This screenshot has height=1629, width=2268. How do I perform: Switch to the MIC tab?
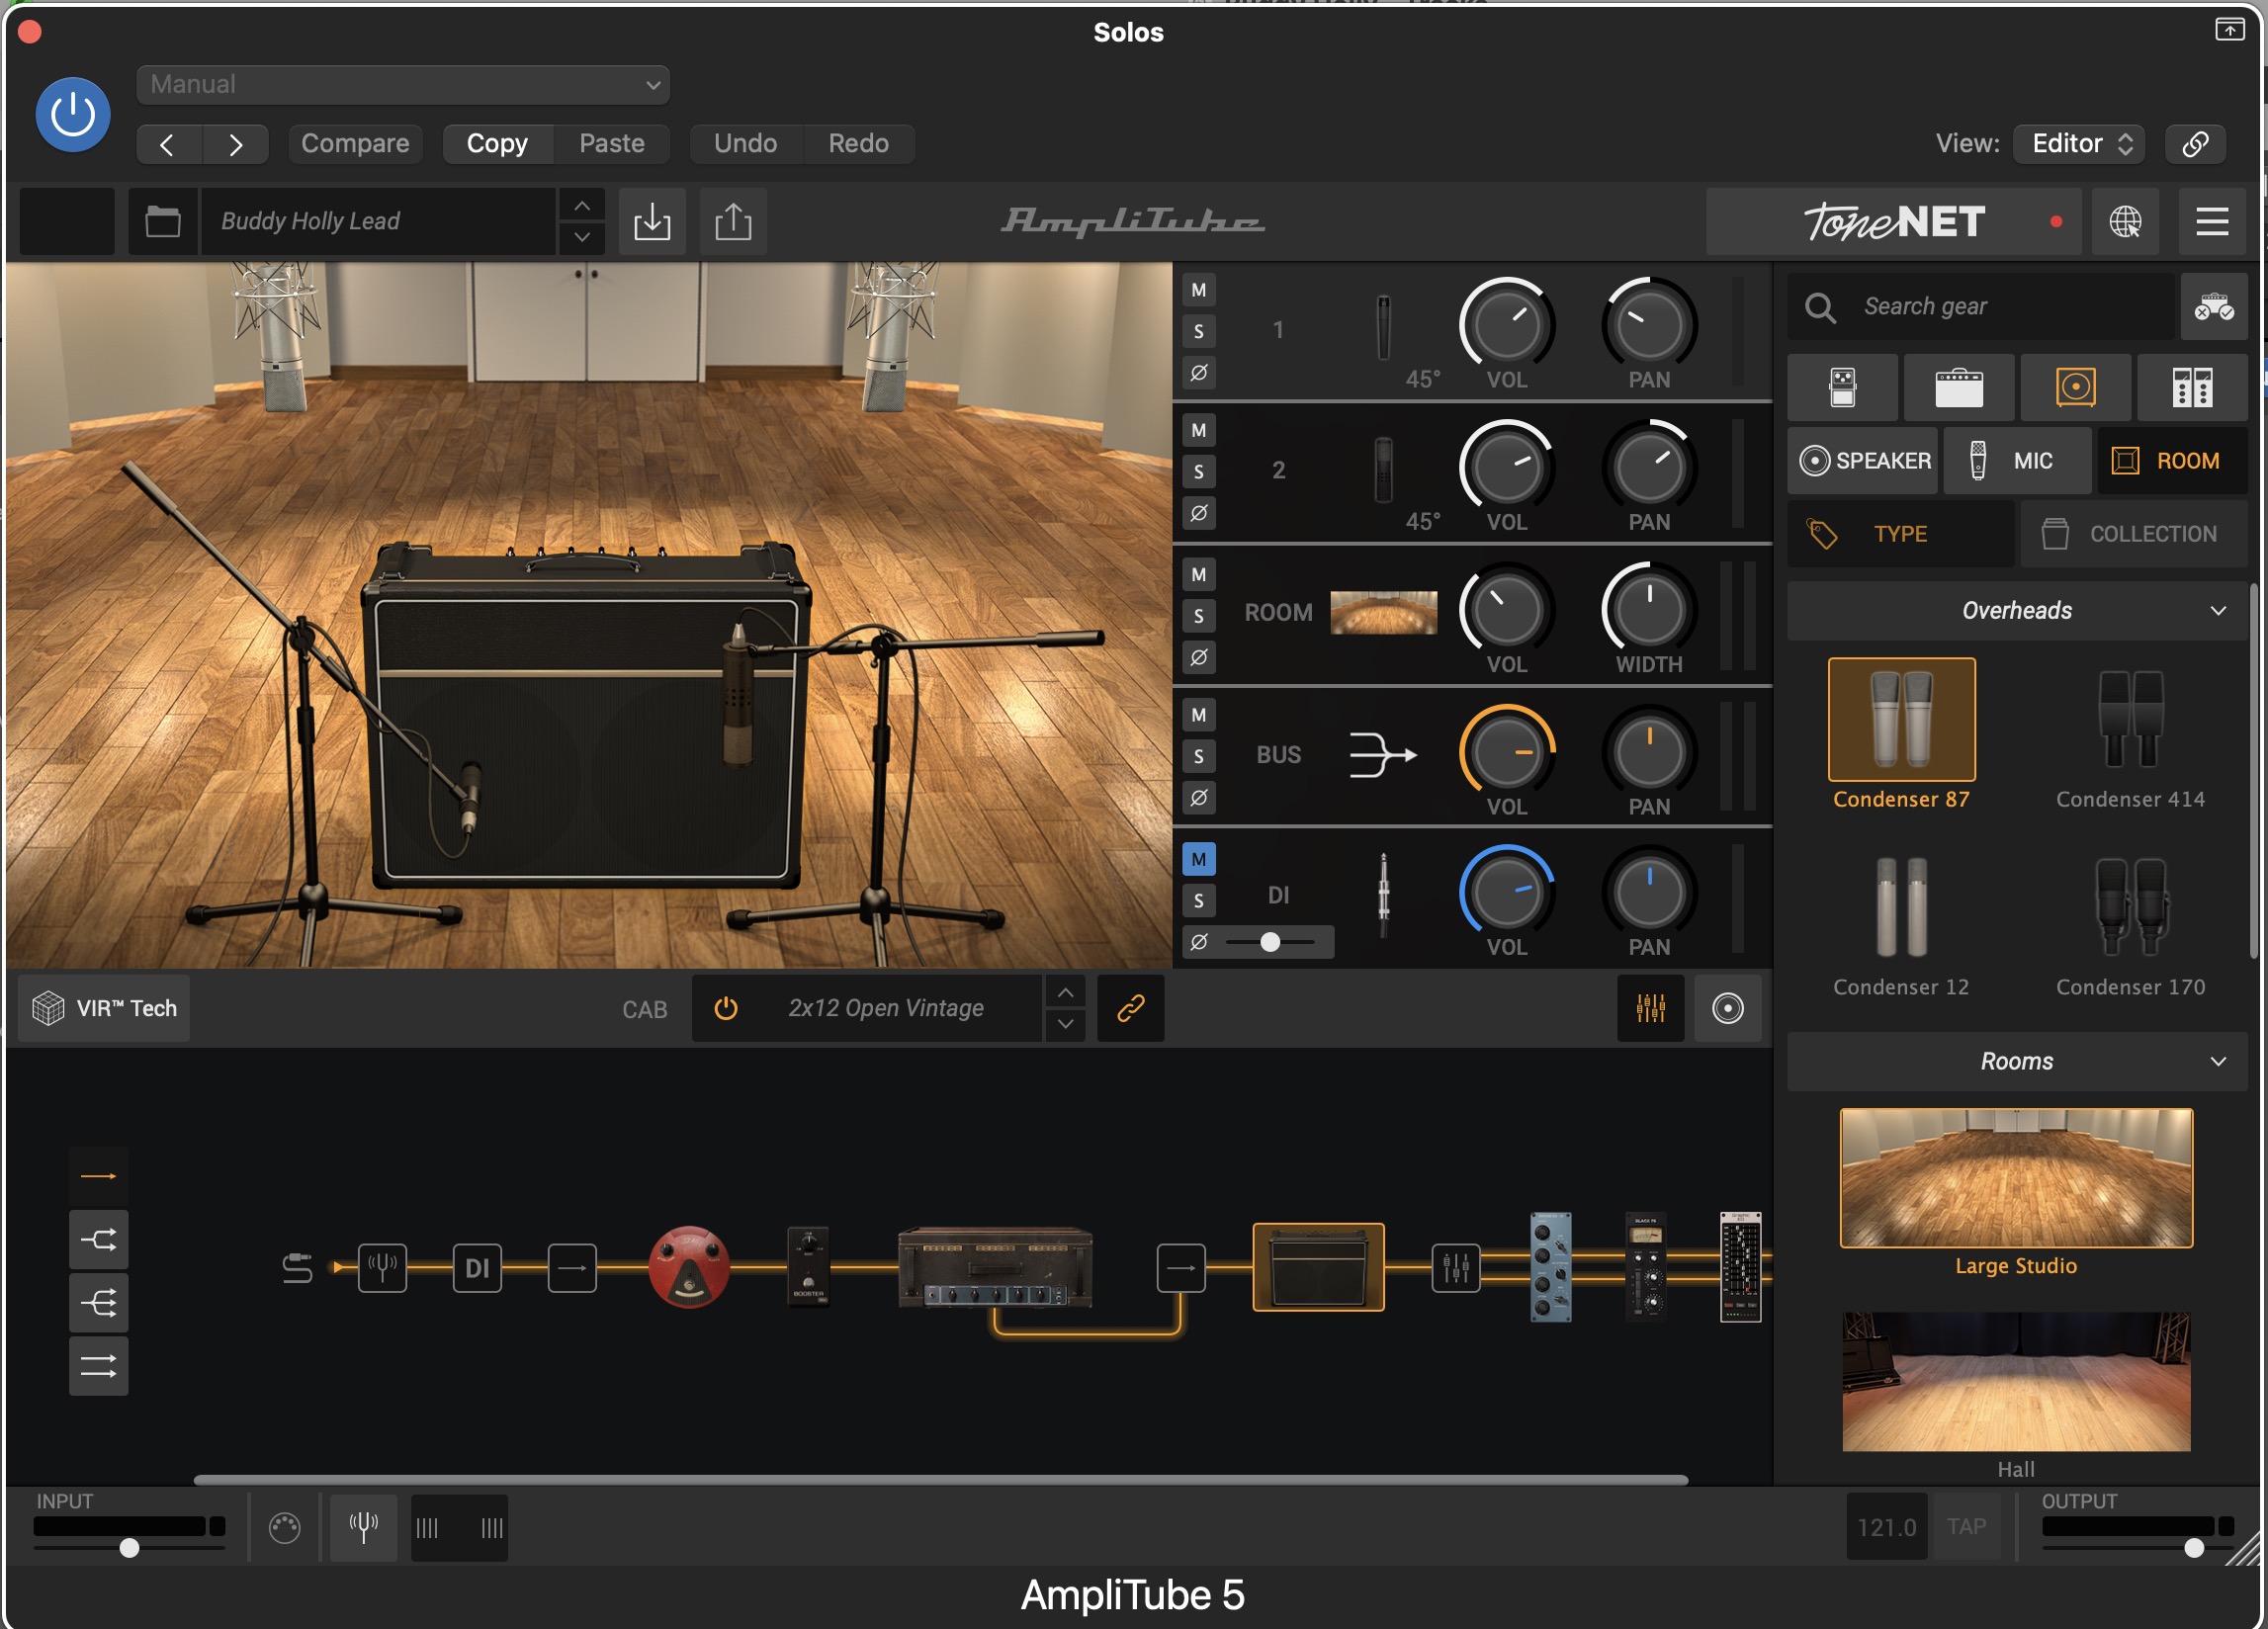click(x=2016, y=461)
